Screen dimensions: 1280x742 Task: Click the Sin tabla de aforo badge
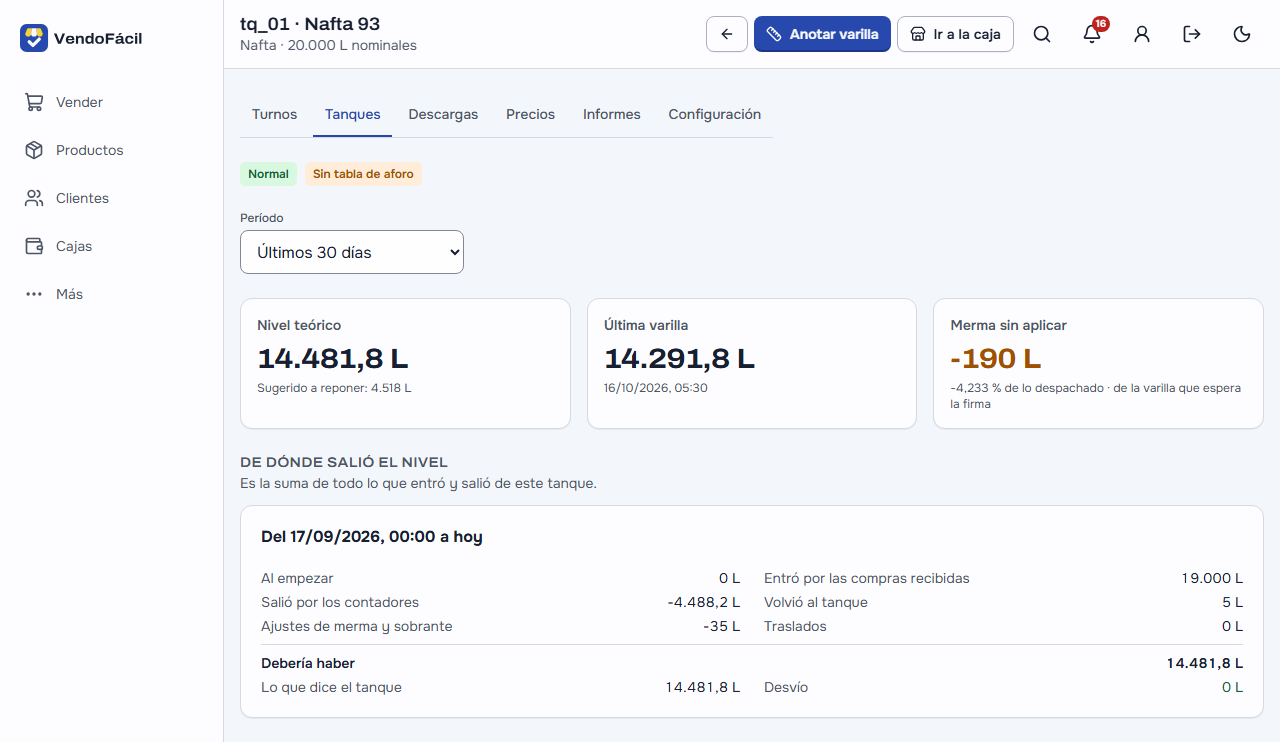pos(363,174)
